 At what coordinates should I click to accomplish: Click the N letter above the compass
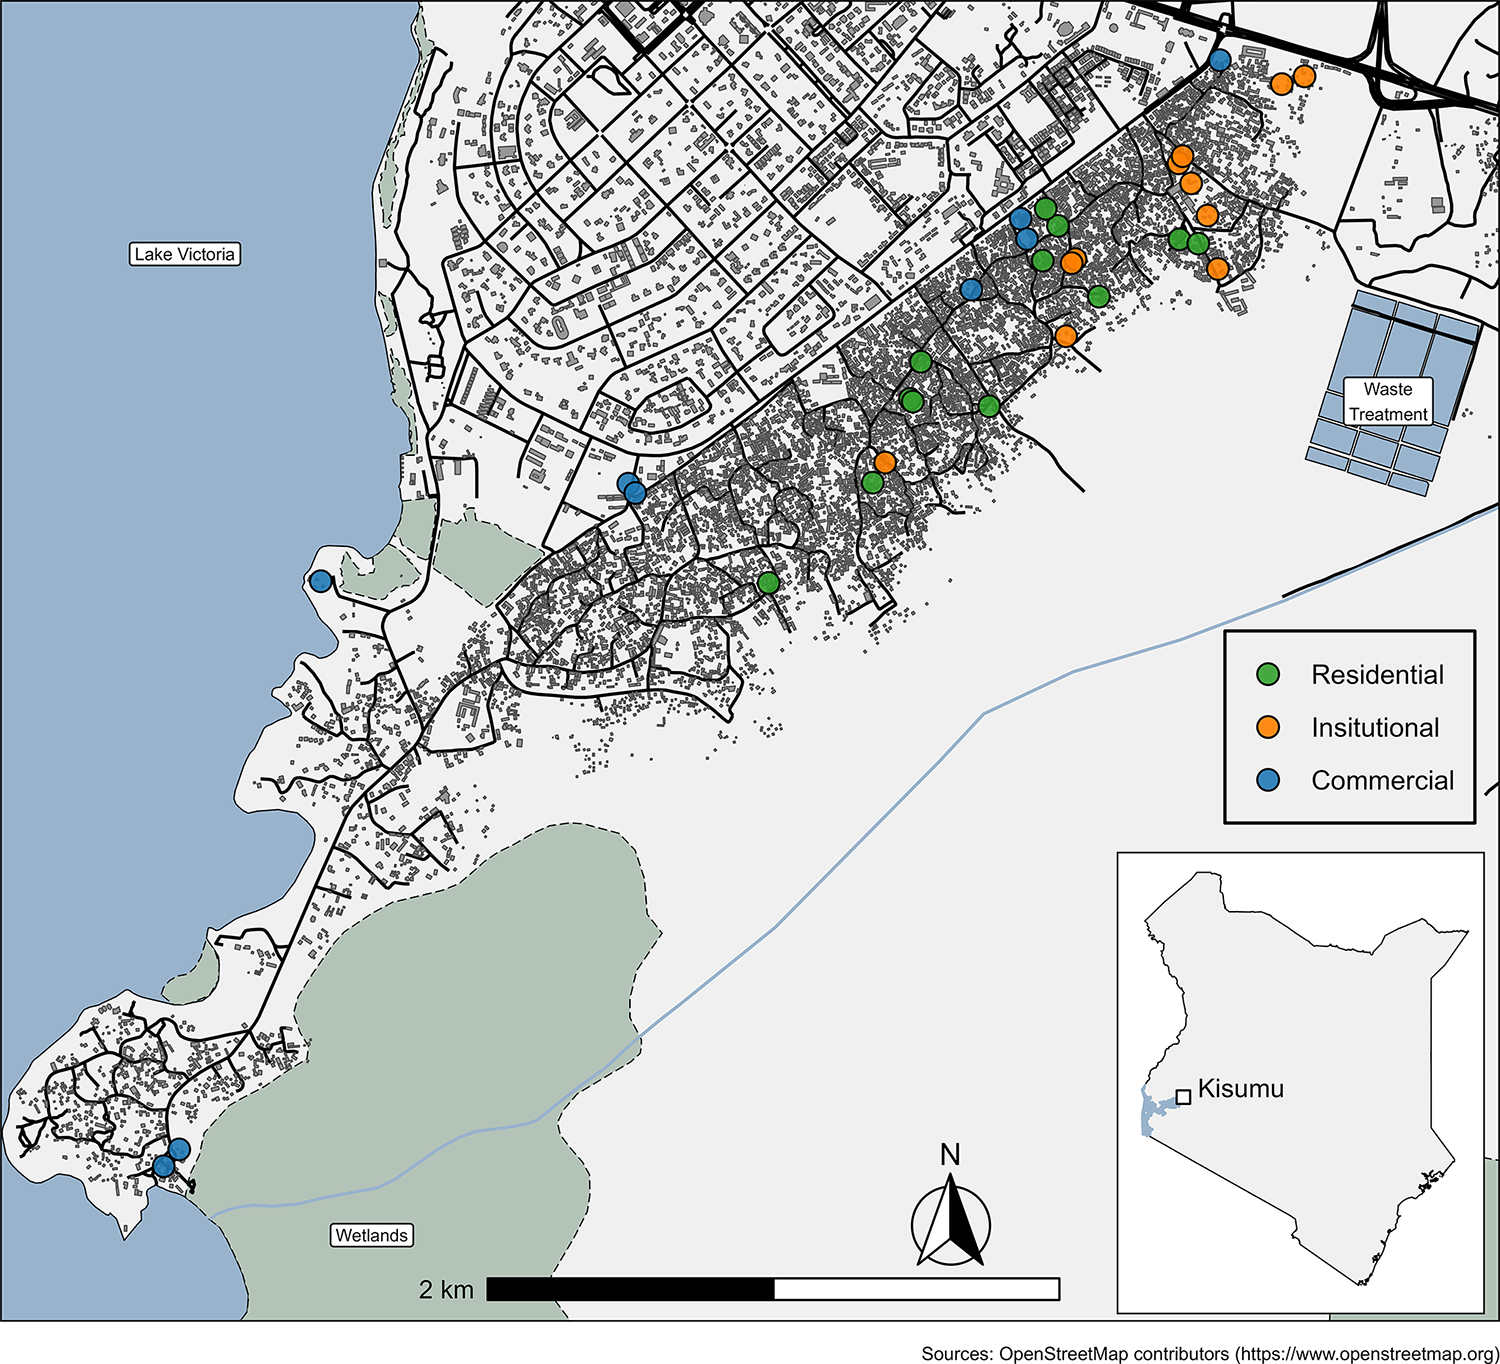[x=950, y=1155]
